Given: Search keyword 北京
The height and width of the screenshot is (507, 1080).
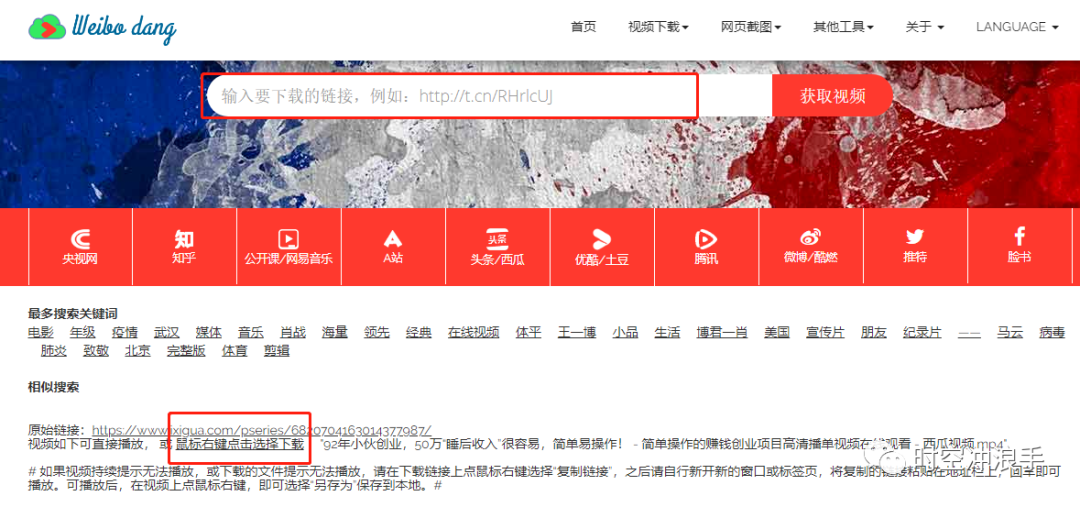Looking at the screenshot, I should tap(138, 351).
